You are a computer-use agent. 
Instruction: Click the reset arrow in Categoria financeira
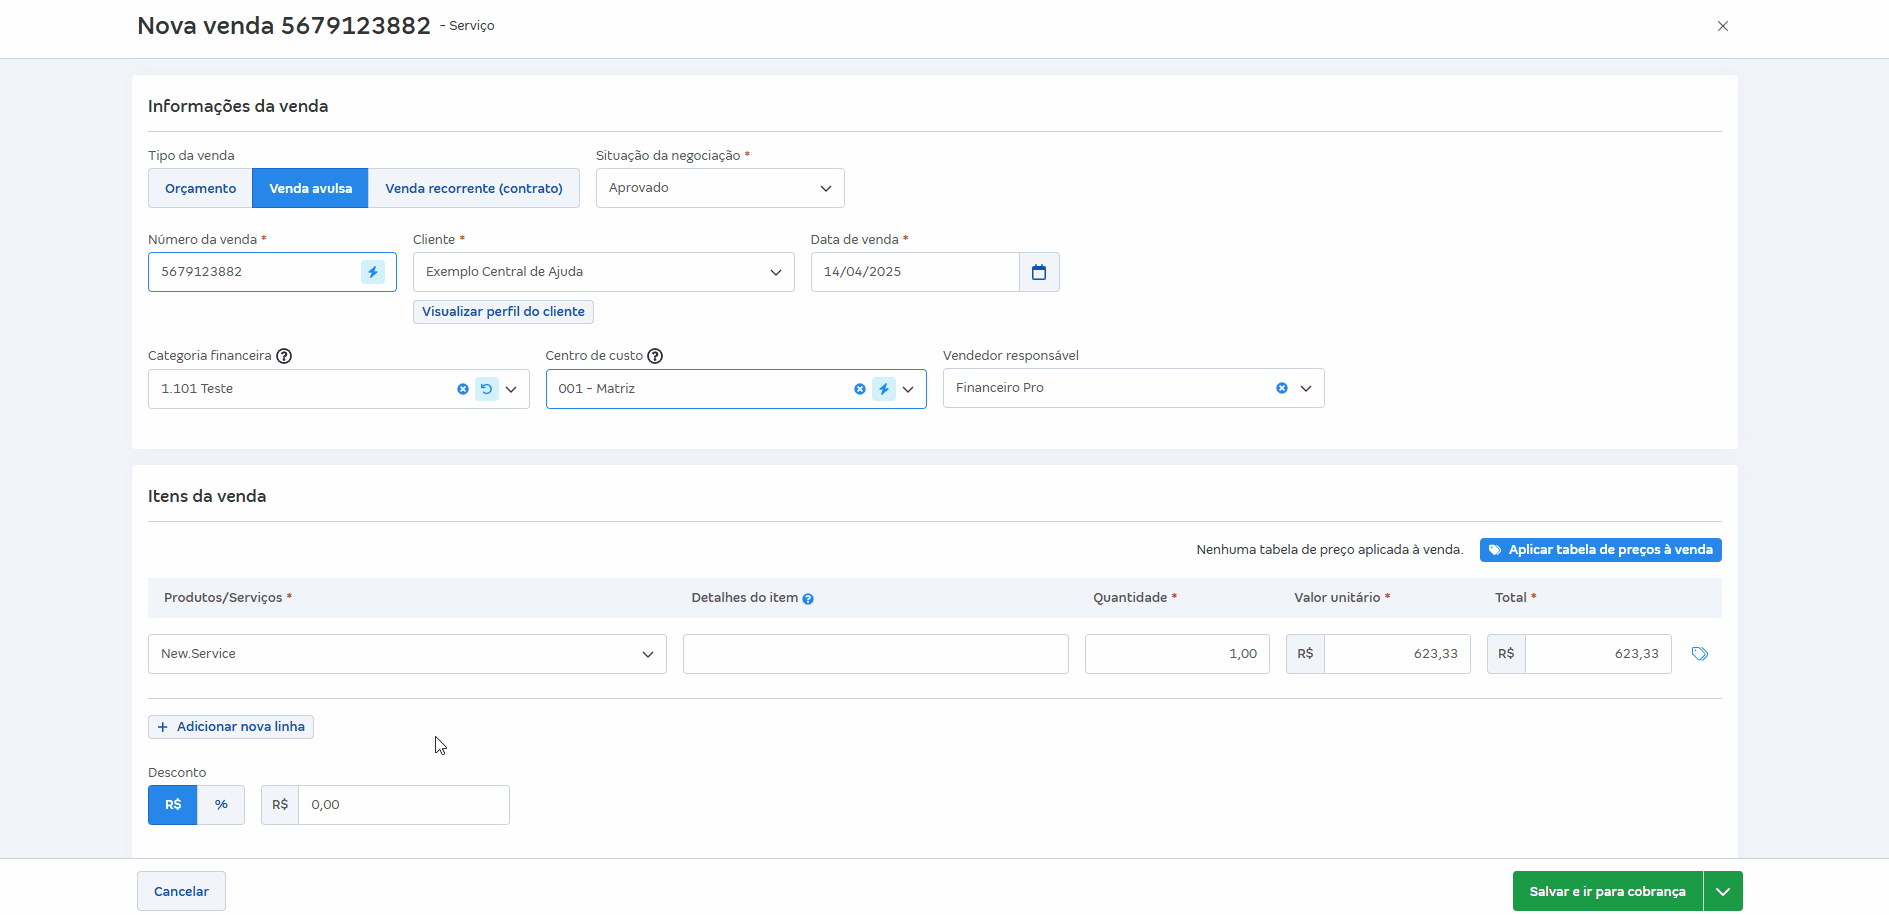[x=487, y=389]
